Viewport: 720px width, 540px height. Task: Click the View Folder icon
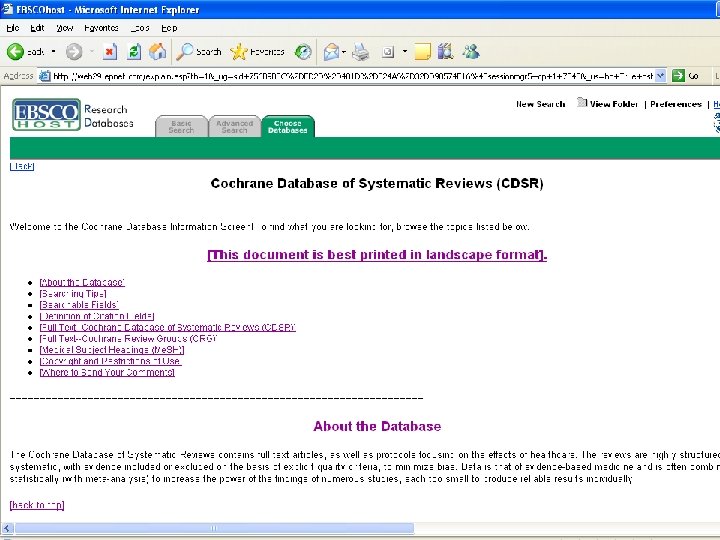click(x=582, y=102)
